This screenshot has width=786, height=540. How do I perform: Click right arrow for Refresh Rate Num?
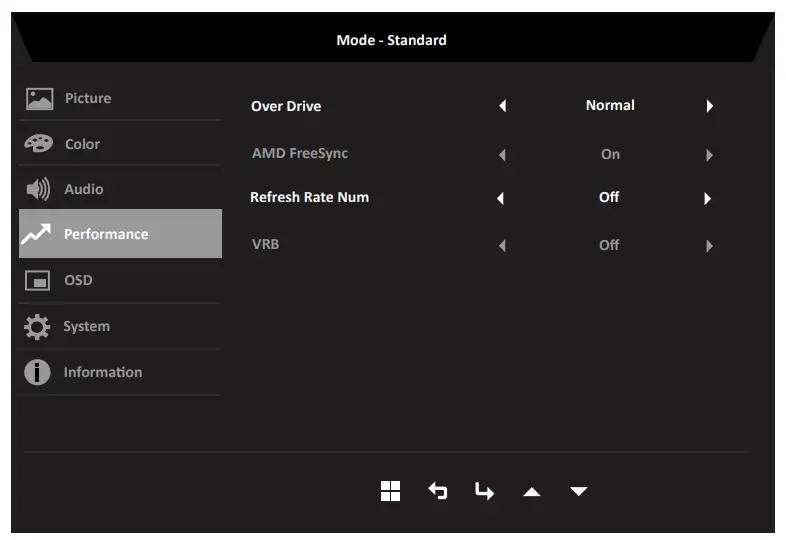pos(707,199)
